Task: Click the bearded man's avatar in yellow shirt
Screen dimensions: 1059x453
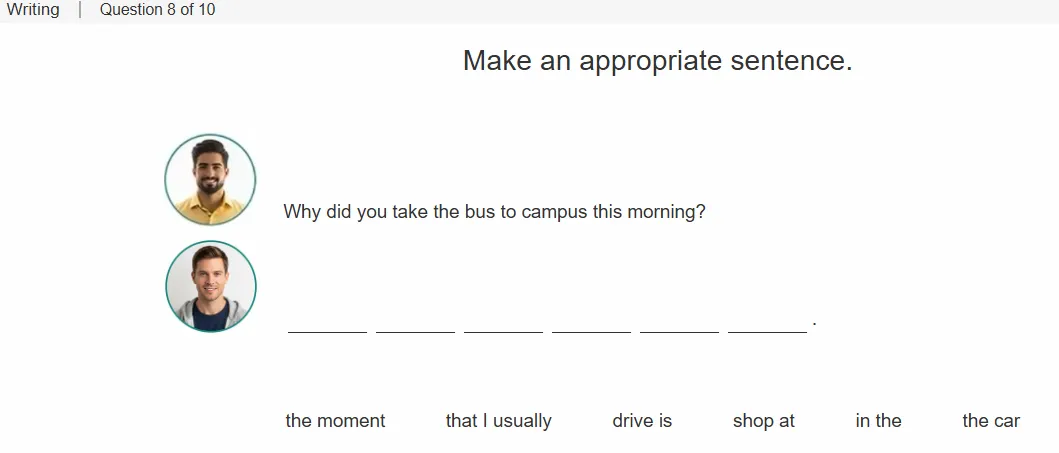Action: point(210,180)
